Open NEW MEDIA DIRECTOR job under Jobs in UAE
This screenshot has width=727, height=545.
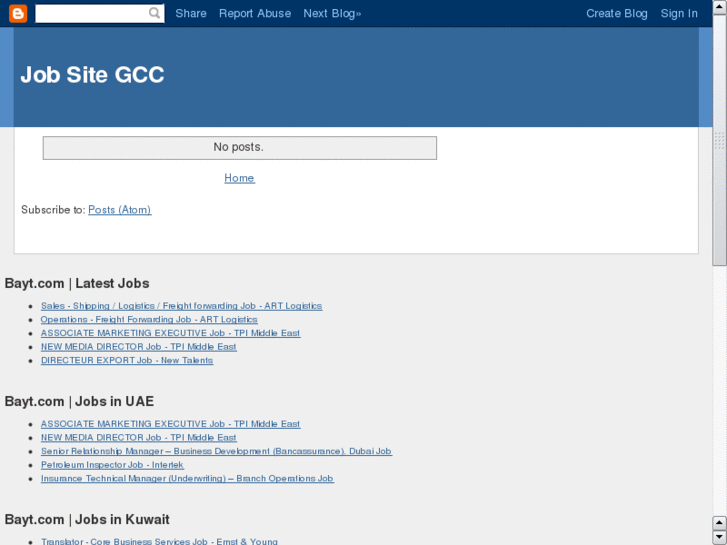click(139, 437)
